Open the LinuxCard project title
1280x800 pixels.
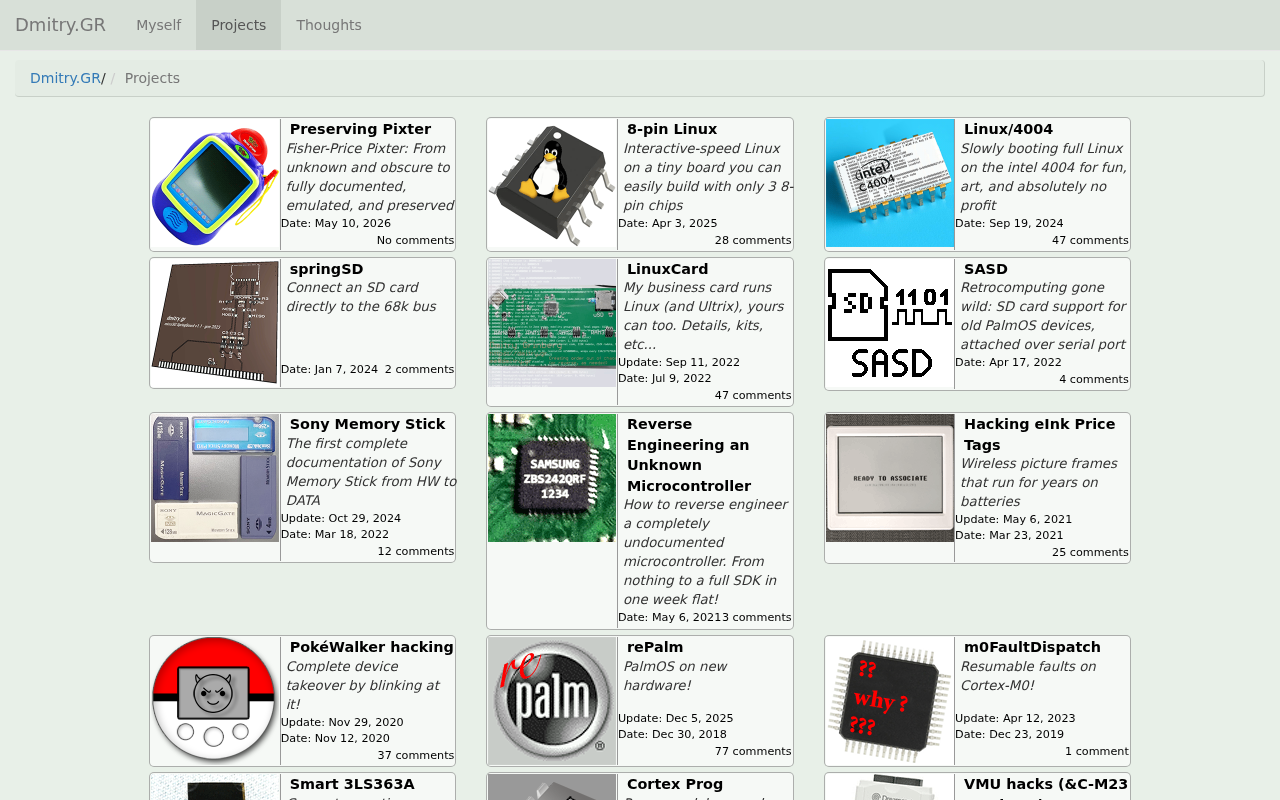coord(667,269)
